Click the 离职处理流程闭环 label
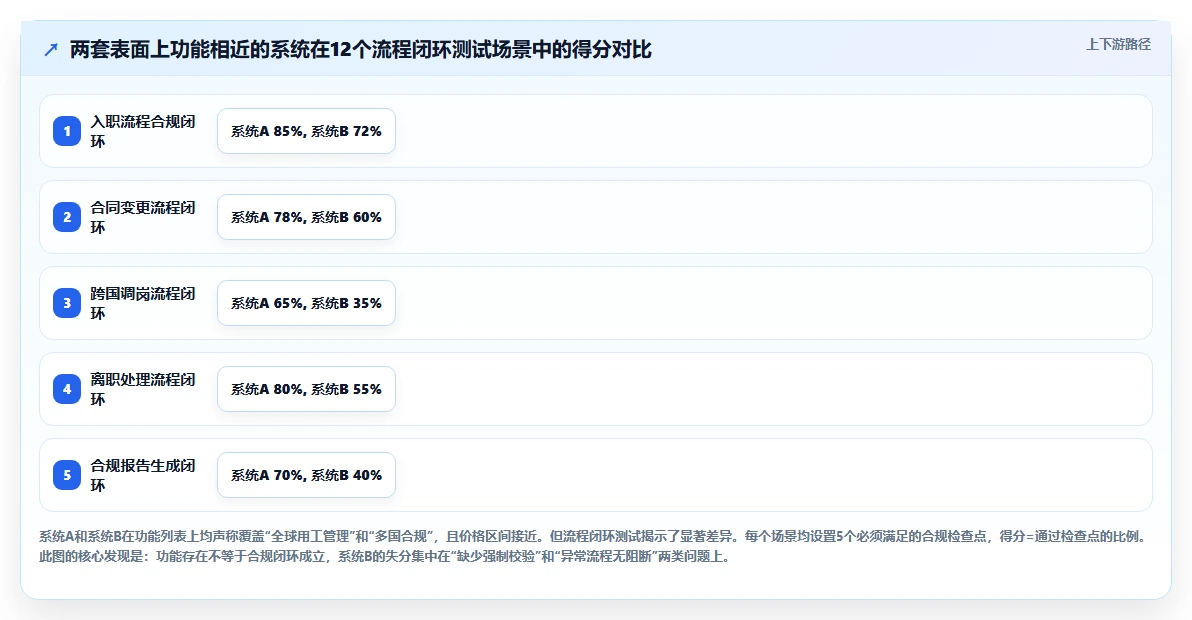Screen dimensions: 1192x620 click(143, 388)
